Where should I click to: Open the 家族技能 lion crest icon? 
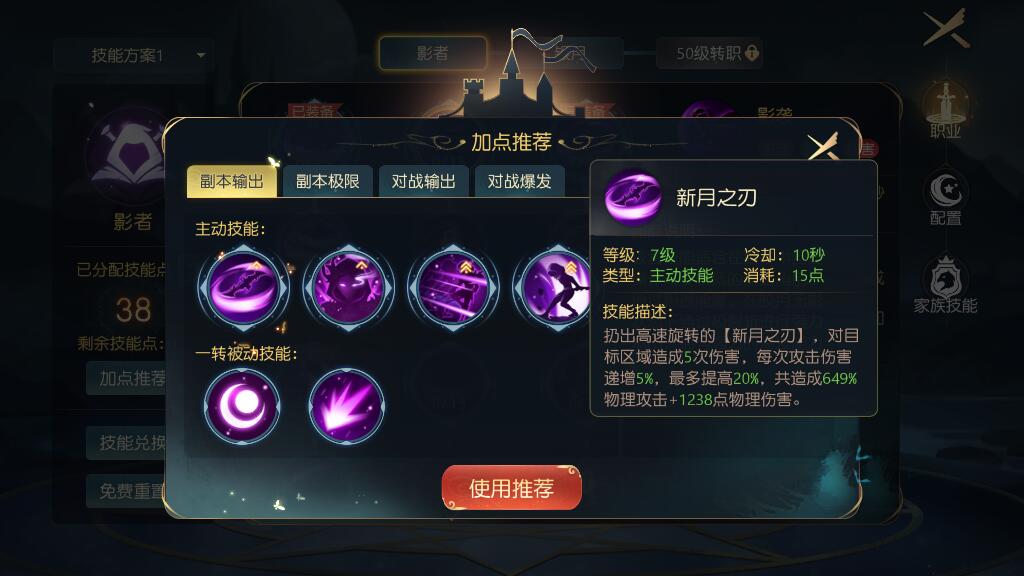(x=945, y=285)
